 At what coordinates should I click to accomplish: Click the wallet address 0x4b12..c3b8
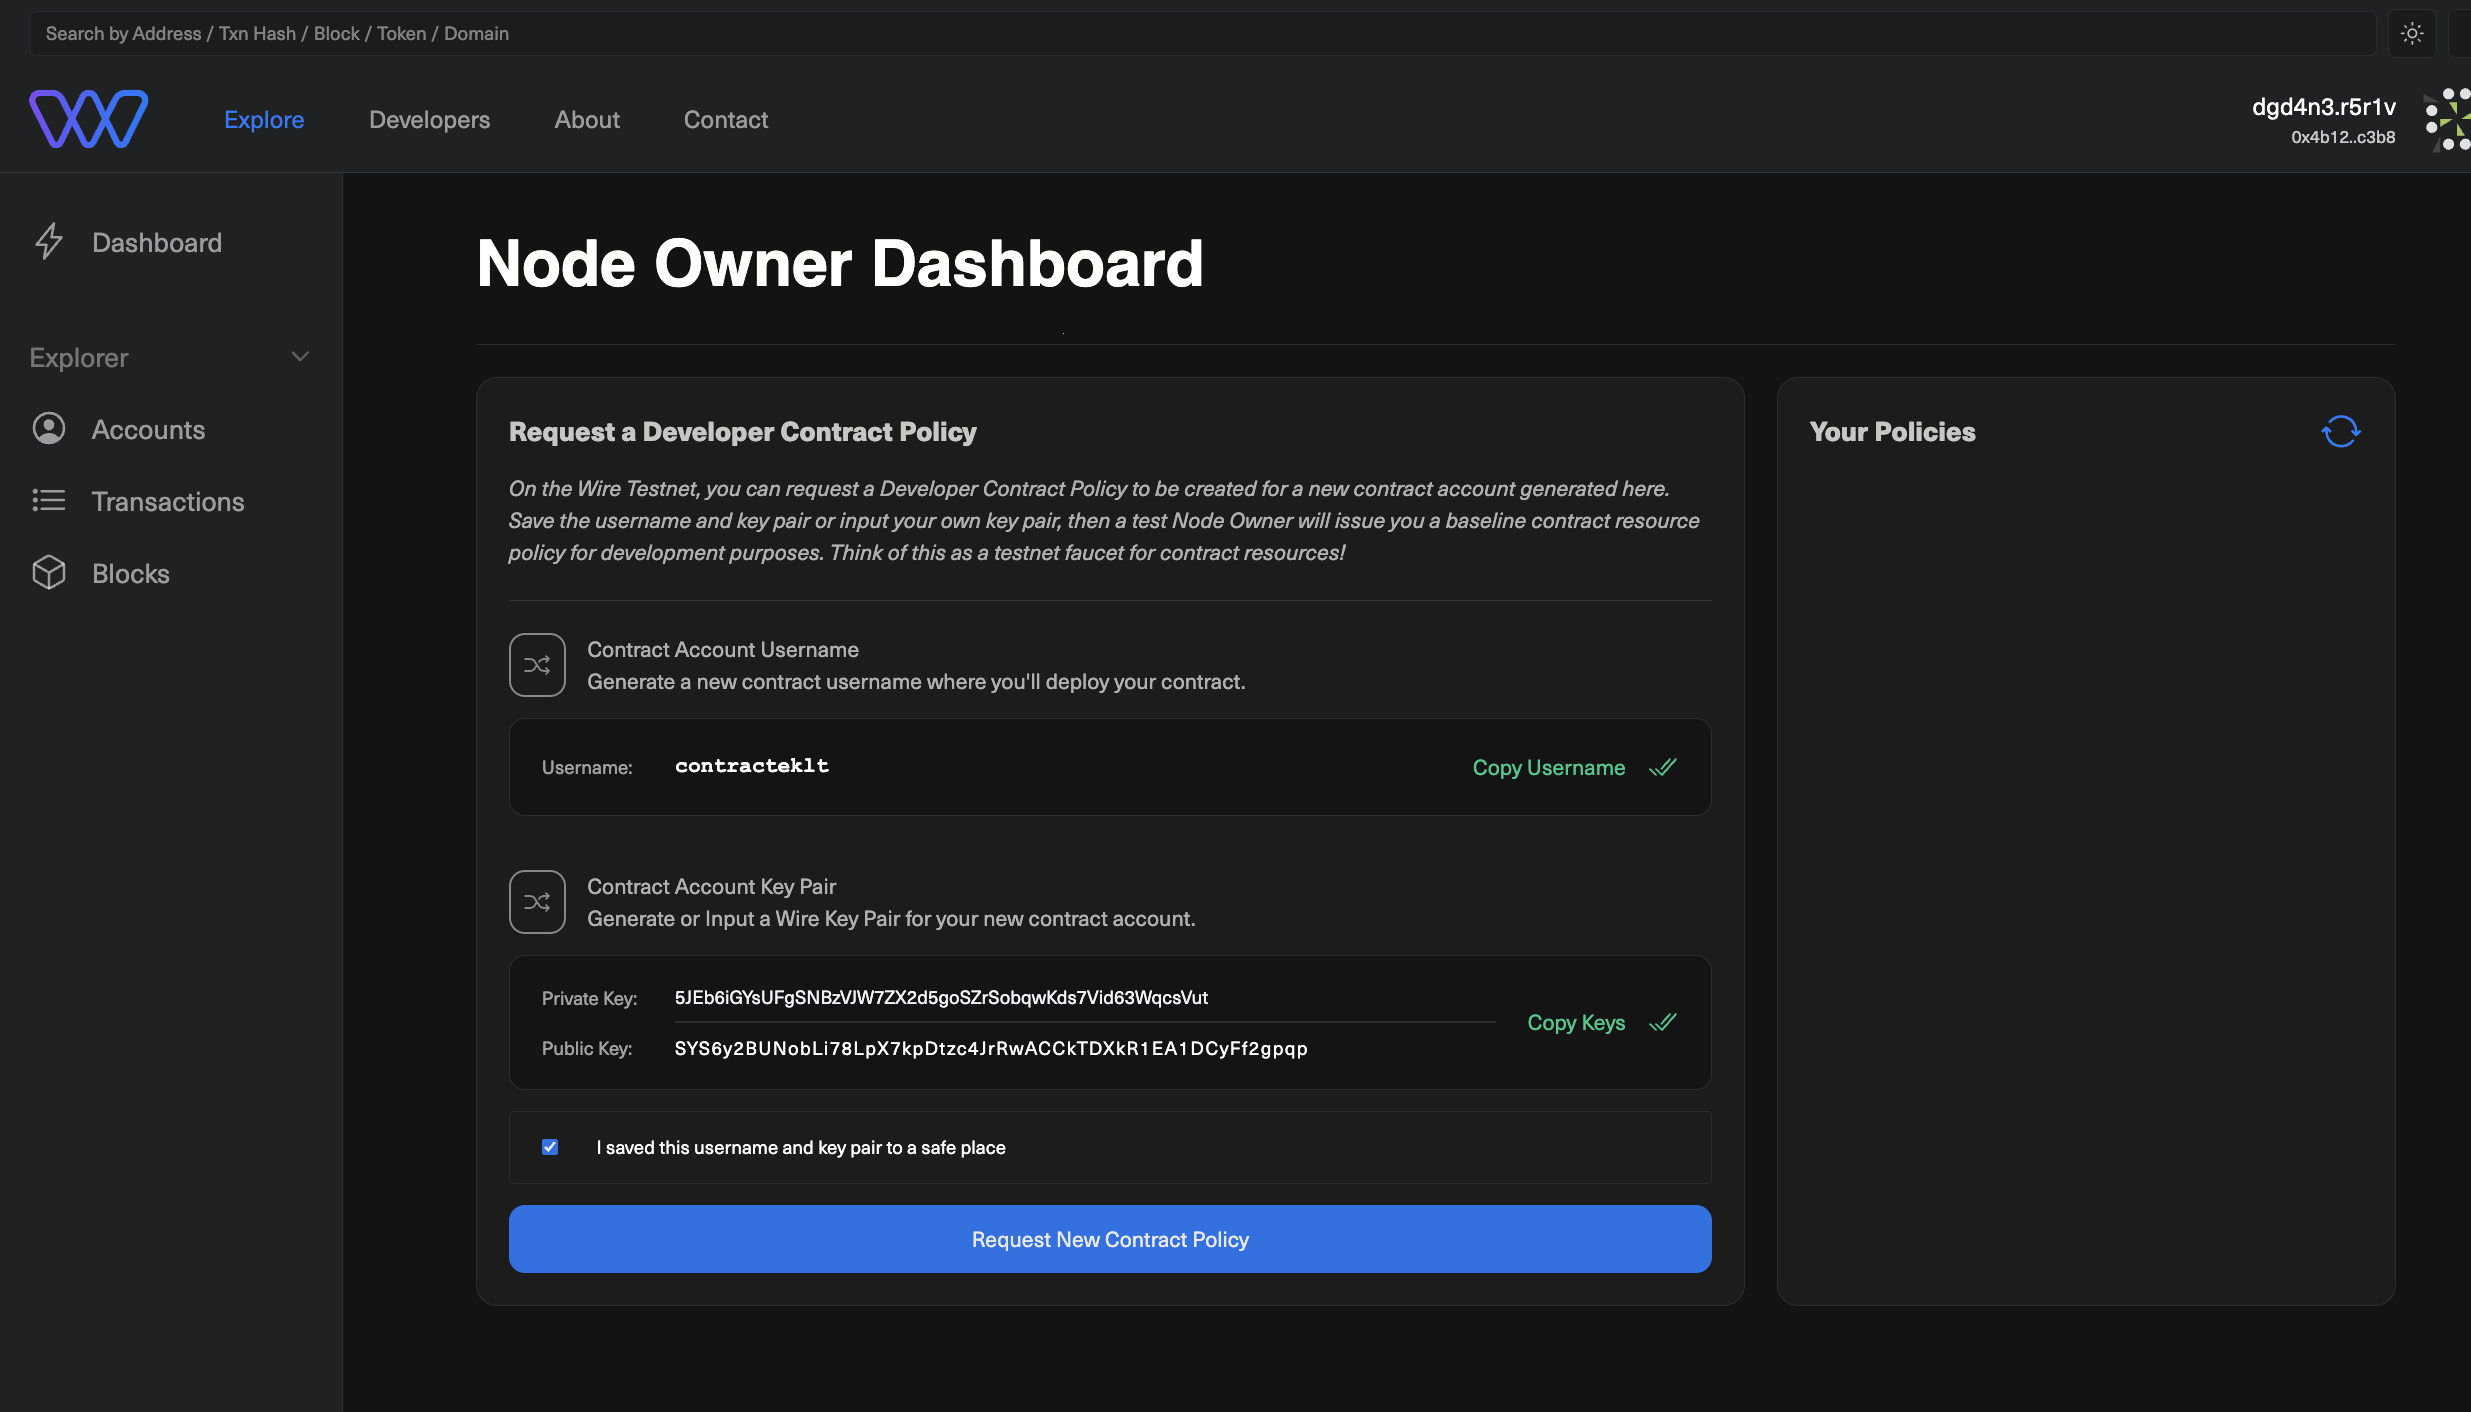[x=2343, y=138]
